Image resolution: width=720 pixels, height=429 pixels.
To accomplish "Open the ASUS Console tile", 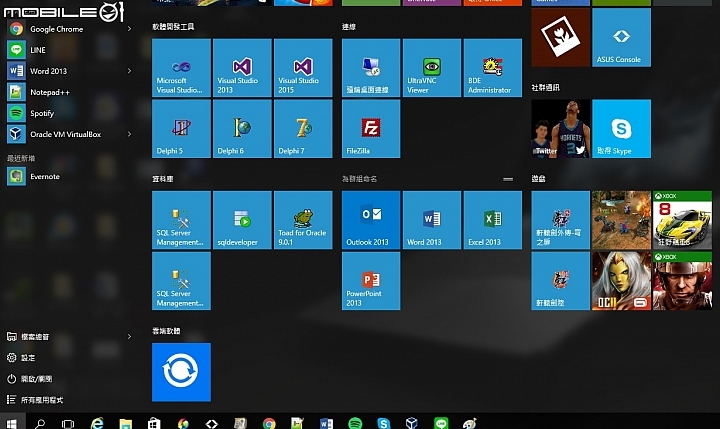I will coord(621,37).
